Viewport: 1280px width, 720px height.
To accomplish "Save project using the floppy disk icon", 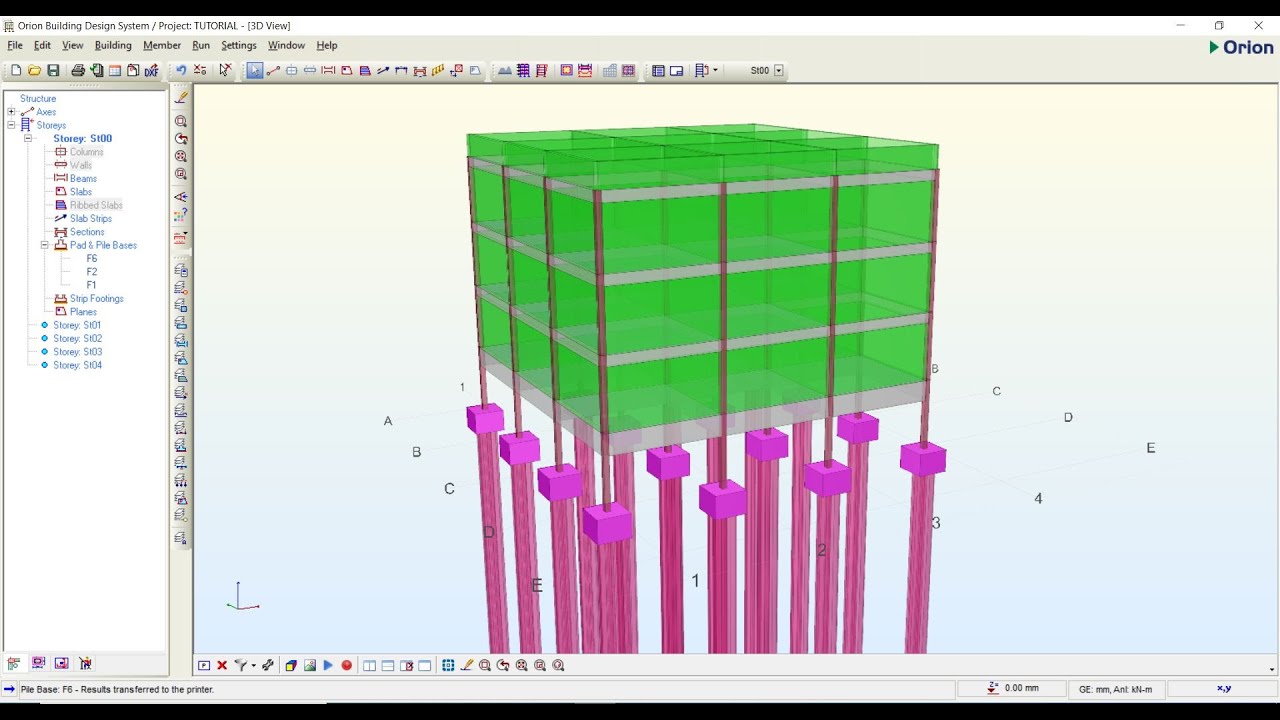I will tap(53, 70).
